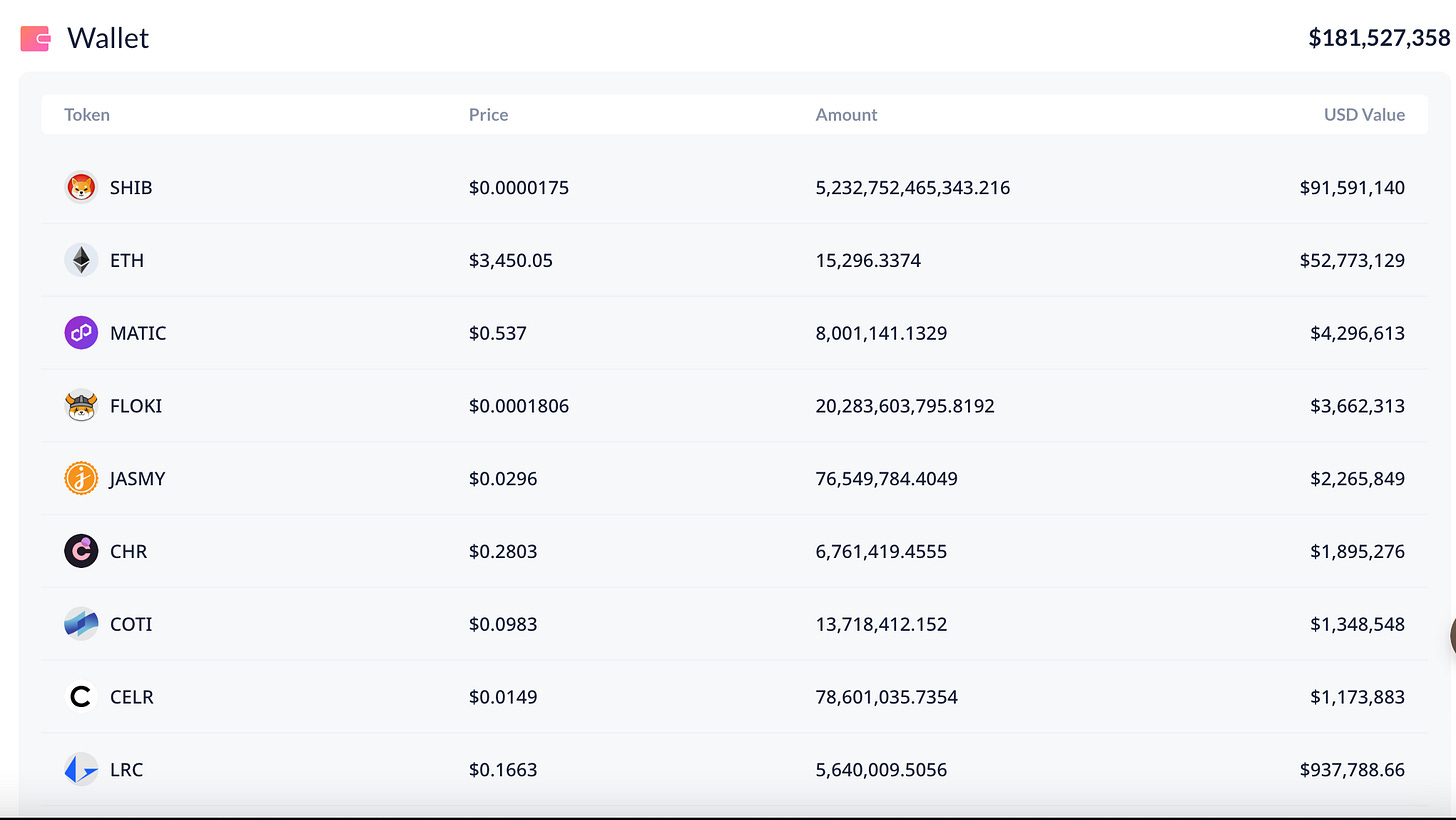This screenshot has height=820, width=1456.
Task: Click LRC USD value $937,788.66
Action: pyautogui.click(x=1352, y=770)
